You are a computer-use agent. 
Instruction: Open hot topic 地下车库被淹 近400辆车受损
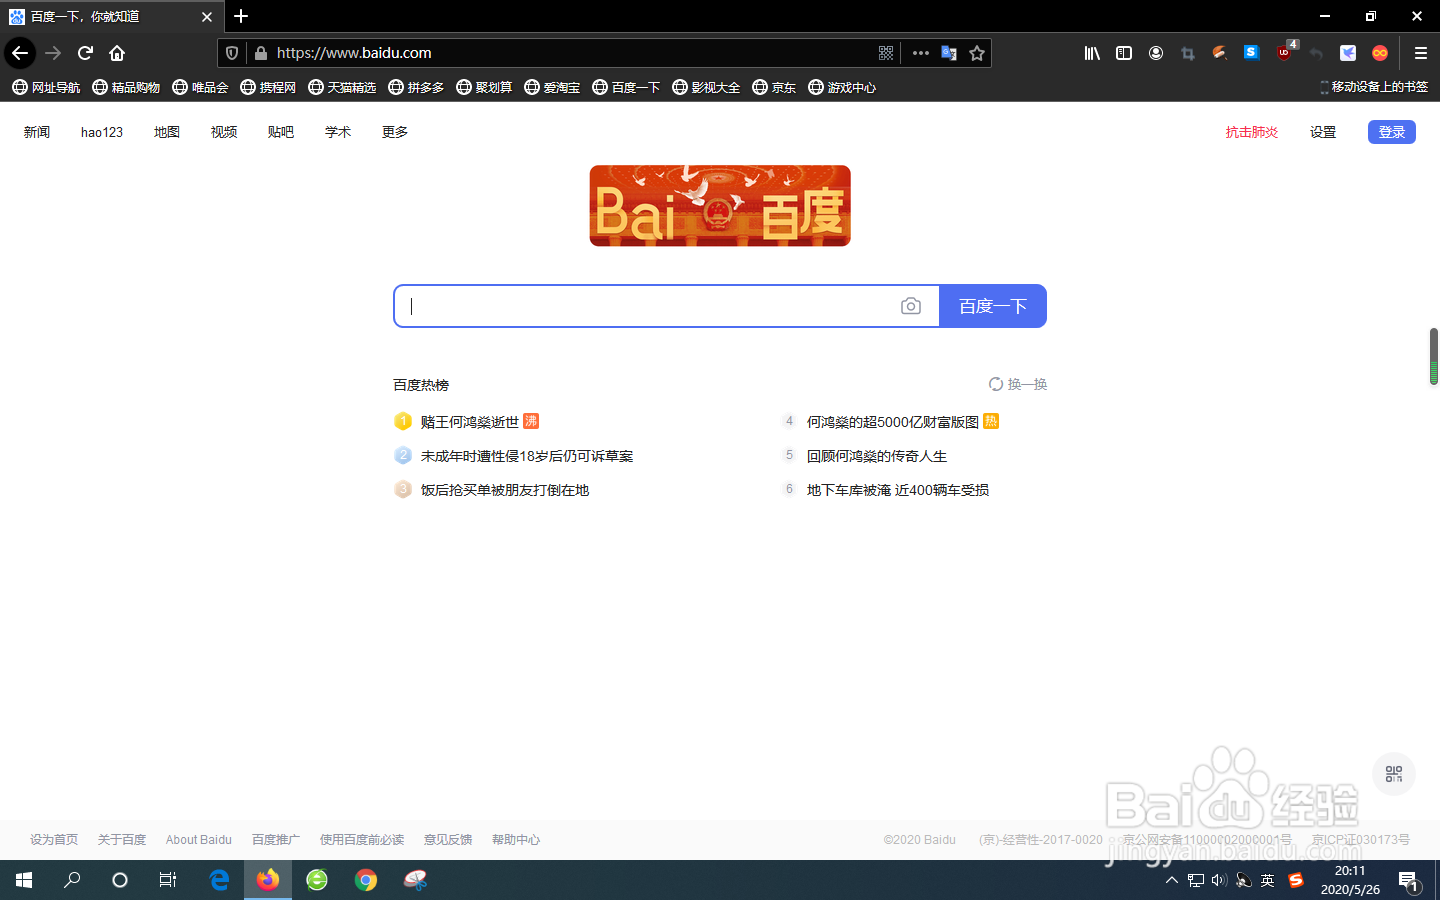pos(898,490)
